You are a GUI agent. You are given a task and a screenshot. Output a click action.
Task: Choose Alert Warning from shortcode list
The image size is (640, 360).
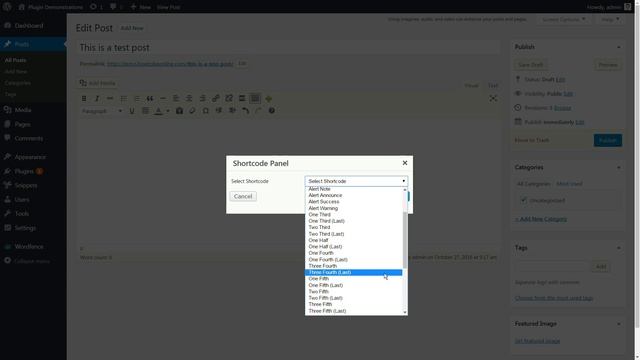(x=353, y=208)
